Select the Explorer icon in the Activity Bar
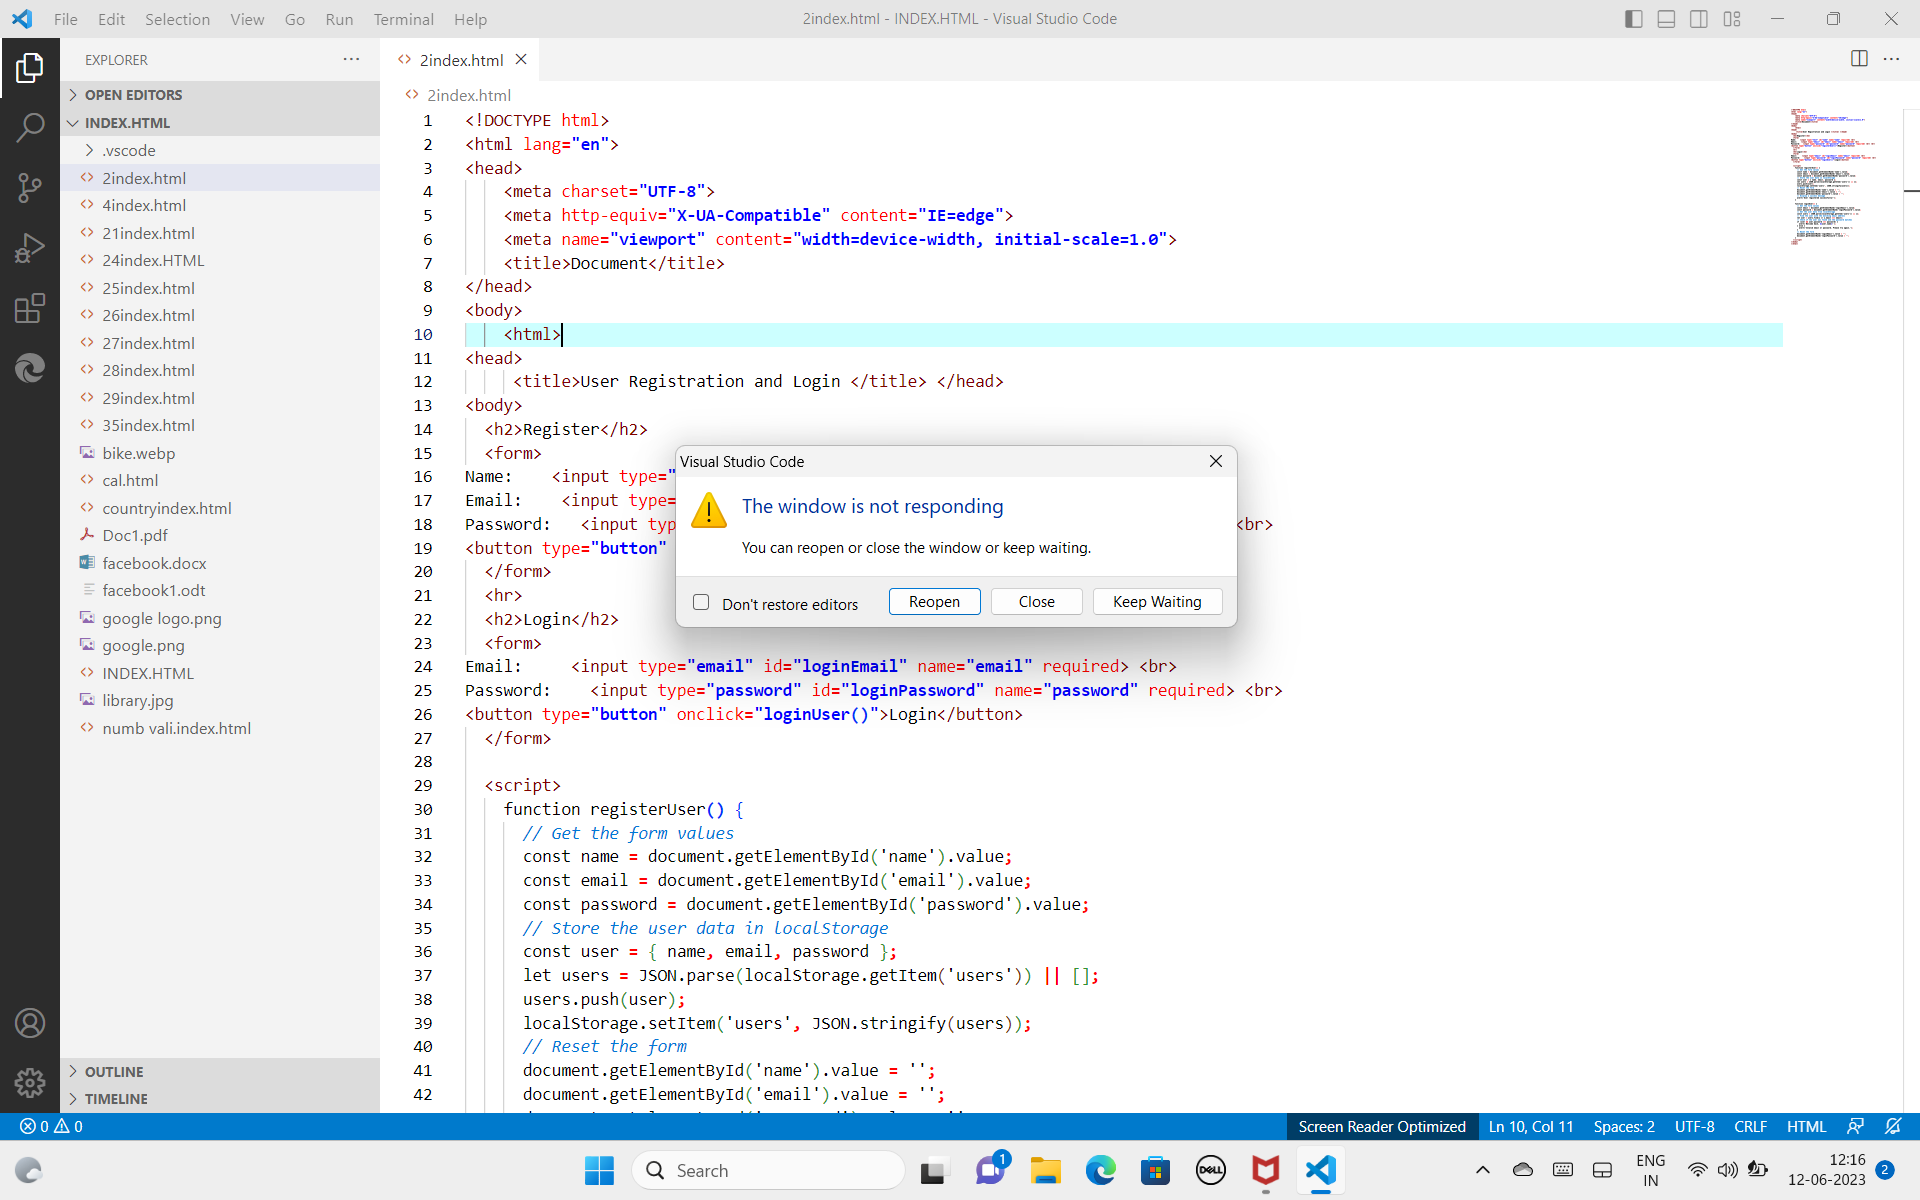 (30, 68)
